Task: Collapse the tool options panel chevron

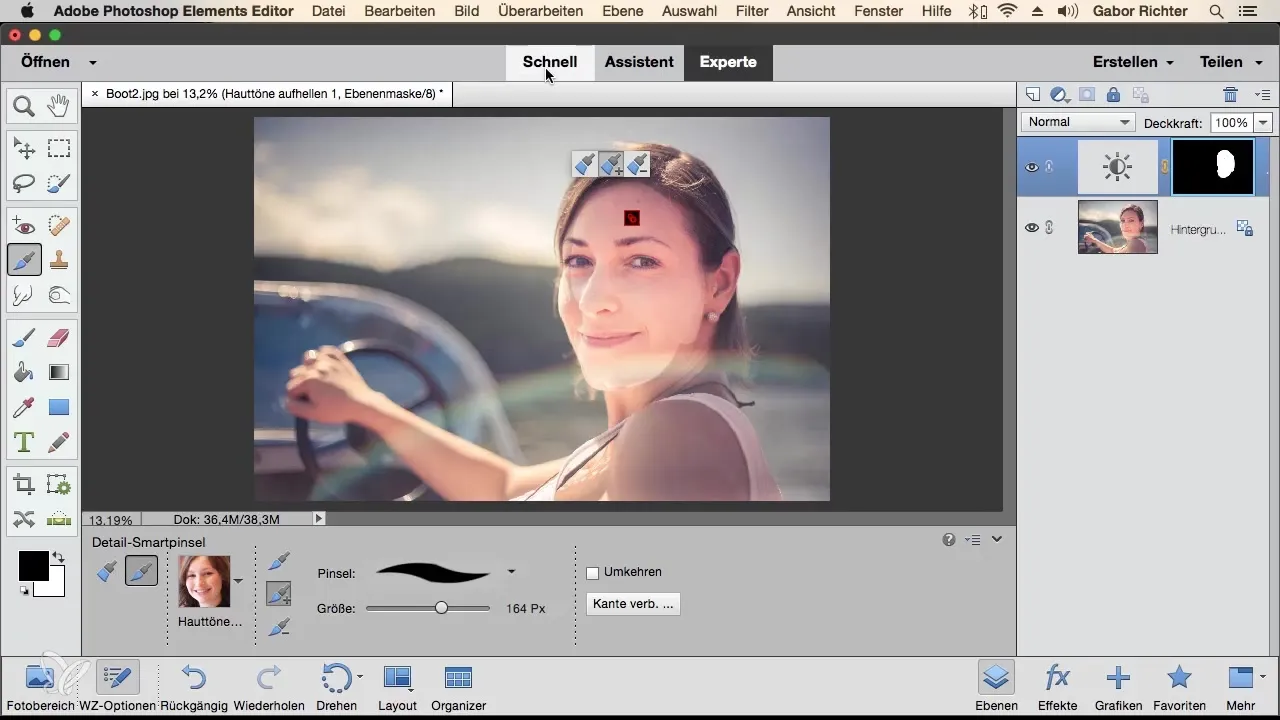Action: click(997, 540)
